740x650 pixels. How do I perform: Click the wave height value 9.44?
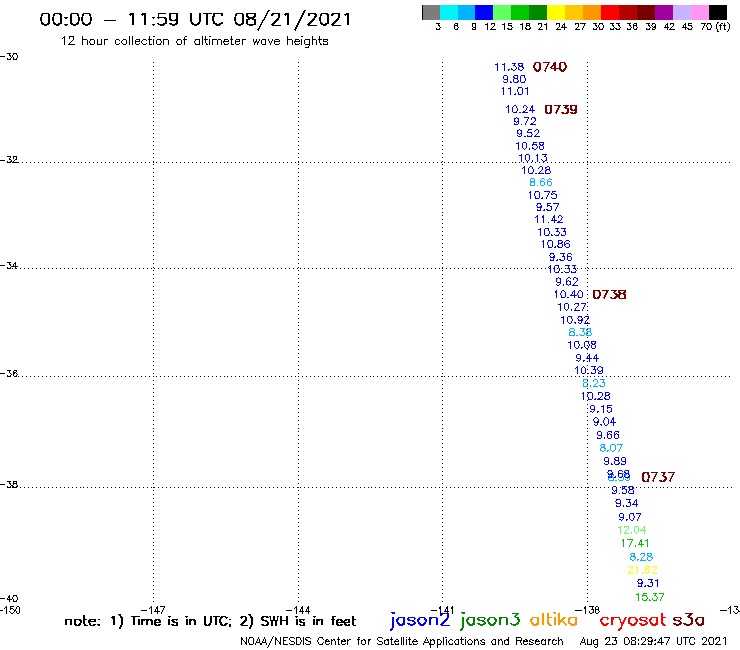pyautogui.click(x=587, y=358)
